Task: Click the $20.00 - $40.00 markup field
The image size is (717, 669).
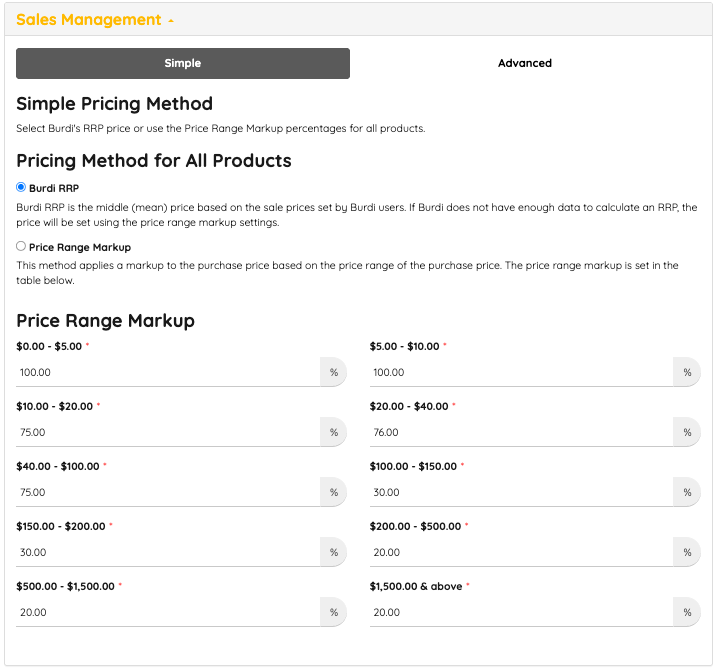Action: pos(521,432)
